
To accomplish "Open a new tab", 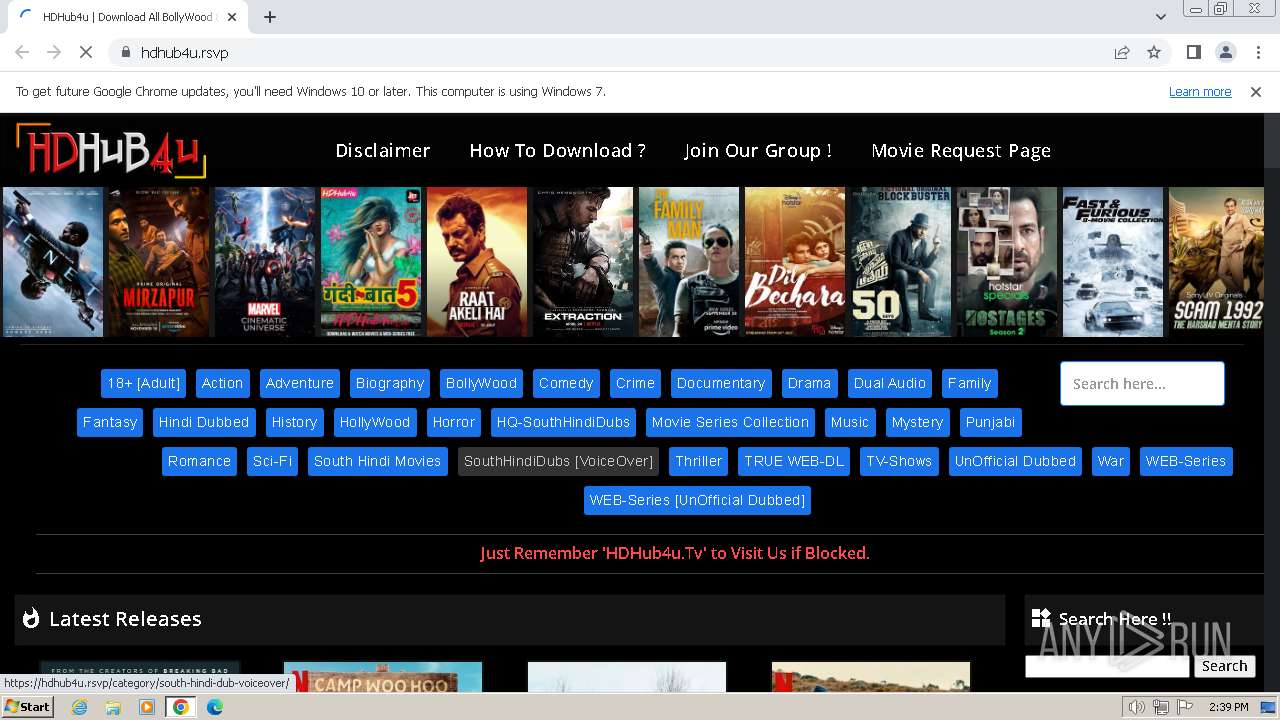I will [270, 17].
